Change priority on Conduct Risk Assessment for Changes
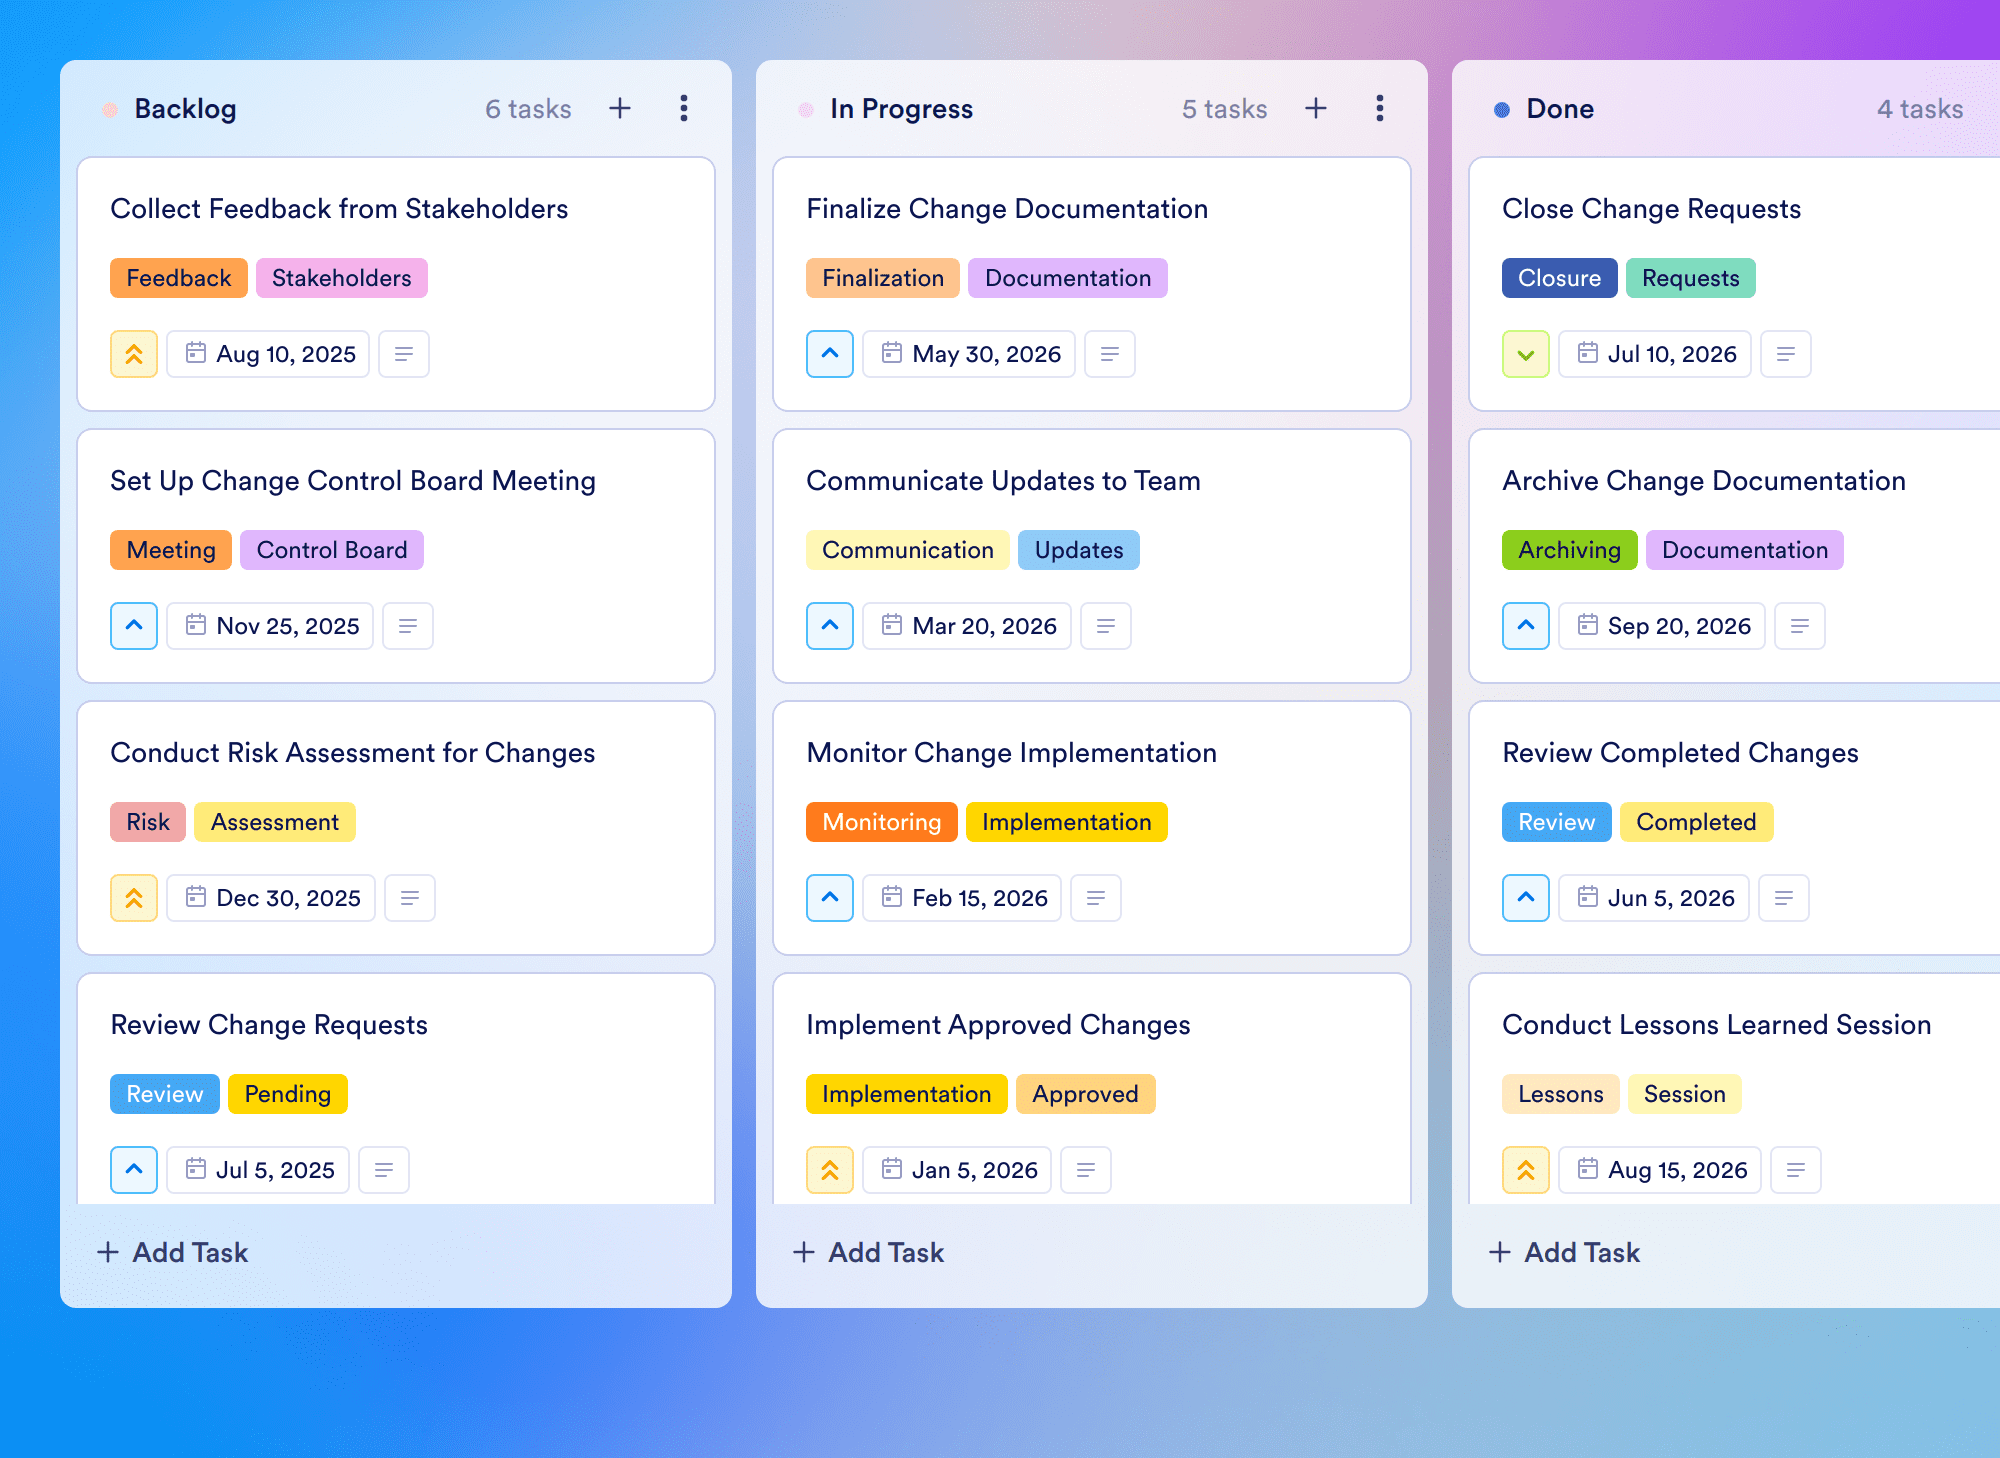This screenshot has width=2000, height=1458. point(134,898)
